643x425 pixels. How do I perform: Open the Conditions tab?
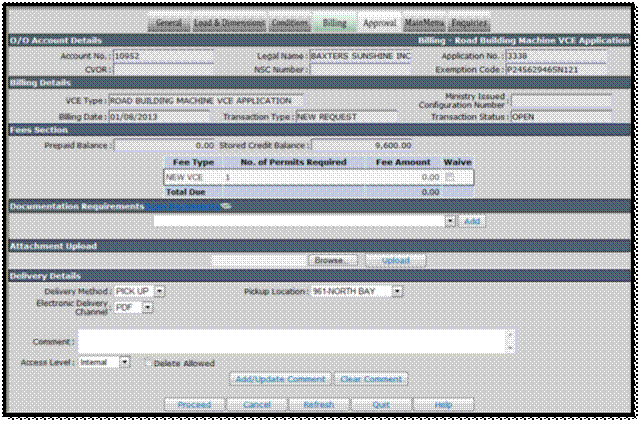click(290, 23)
